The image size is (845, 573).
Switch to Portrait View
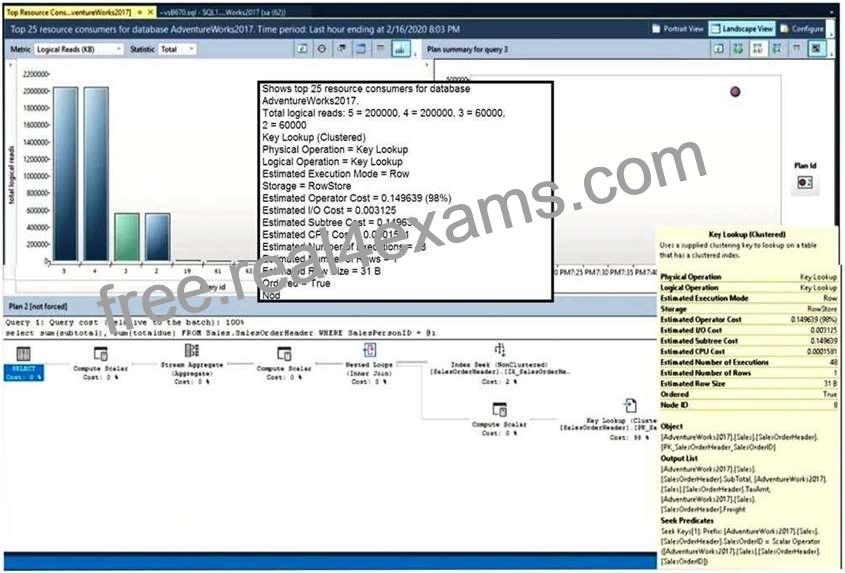[x=678, y=29]
